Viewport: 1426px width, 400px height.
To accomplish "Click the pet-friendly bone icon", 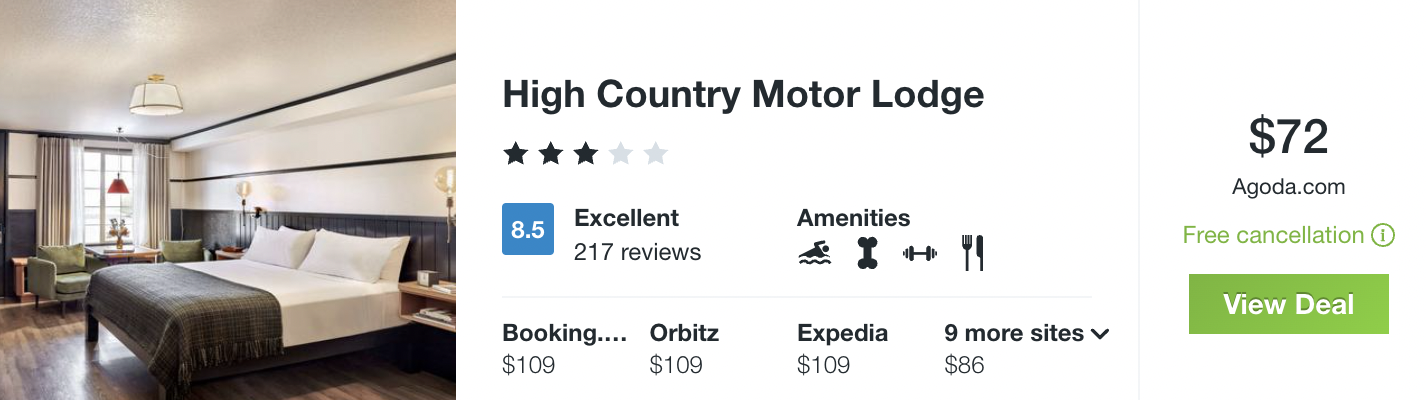I will [866, 254].
